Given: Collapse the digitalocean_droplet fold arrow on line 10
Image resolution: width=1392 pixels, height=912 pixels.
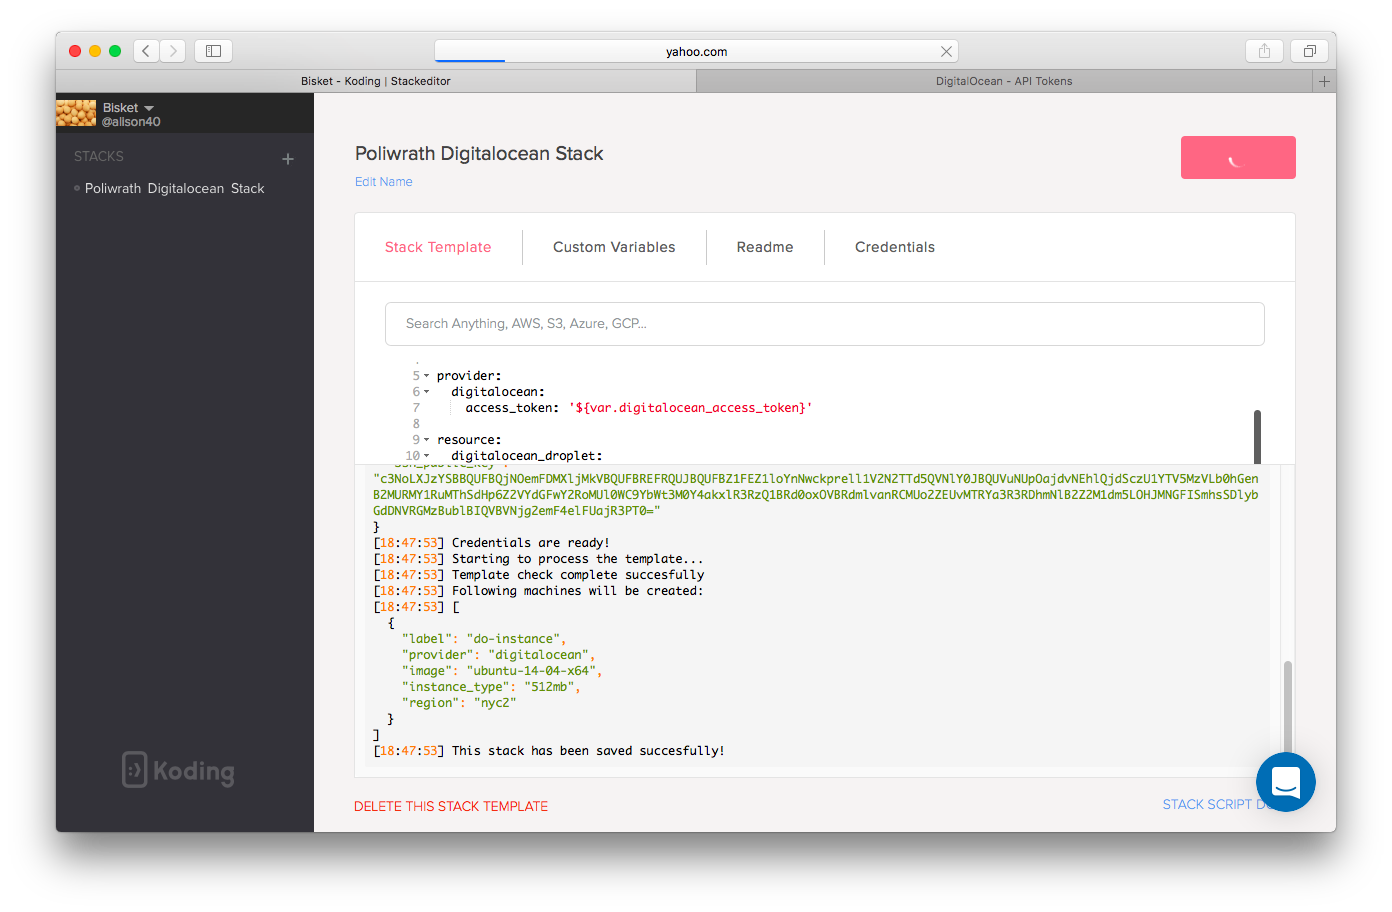Looking at the screenshot, I should coord(426,456).
